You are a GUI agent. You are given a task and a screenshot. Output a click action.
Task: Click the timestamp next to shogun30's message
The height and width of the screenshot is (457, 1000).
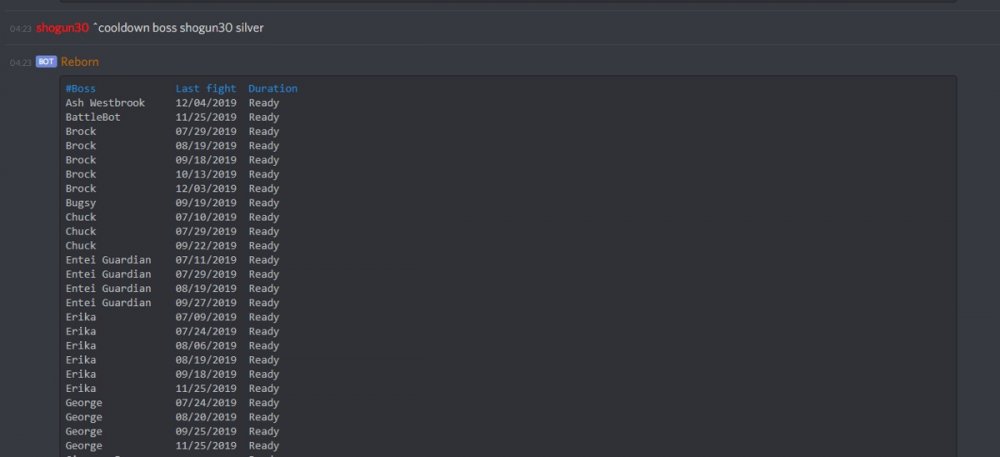20,29
